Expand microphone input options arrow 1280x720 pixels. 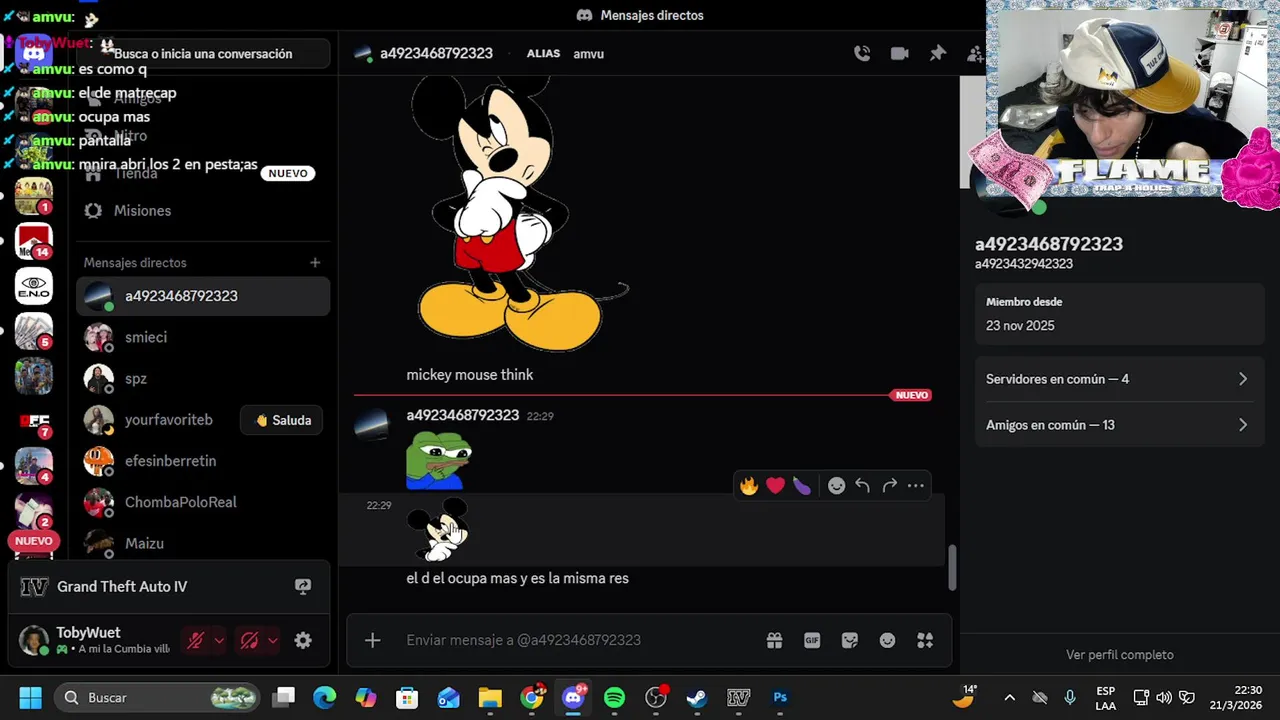219,641
